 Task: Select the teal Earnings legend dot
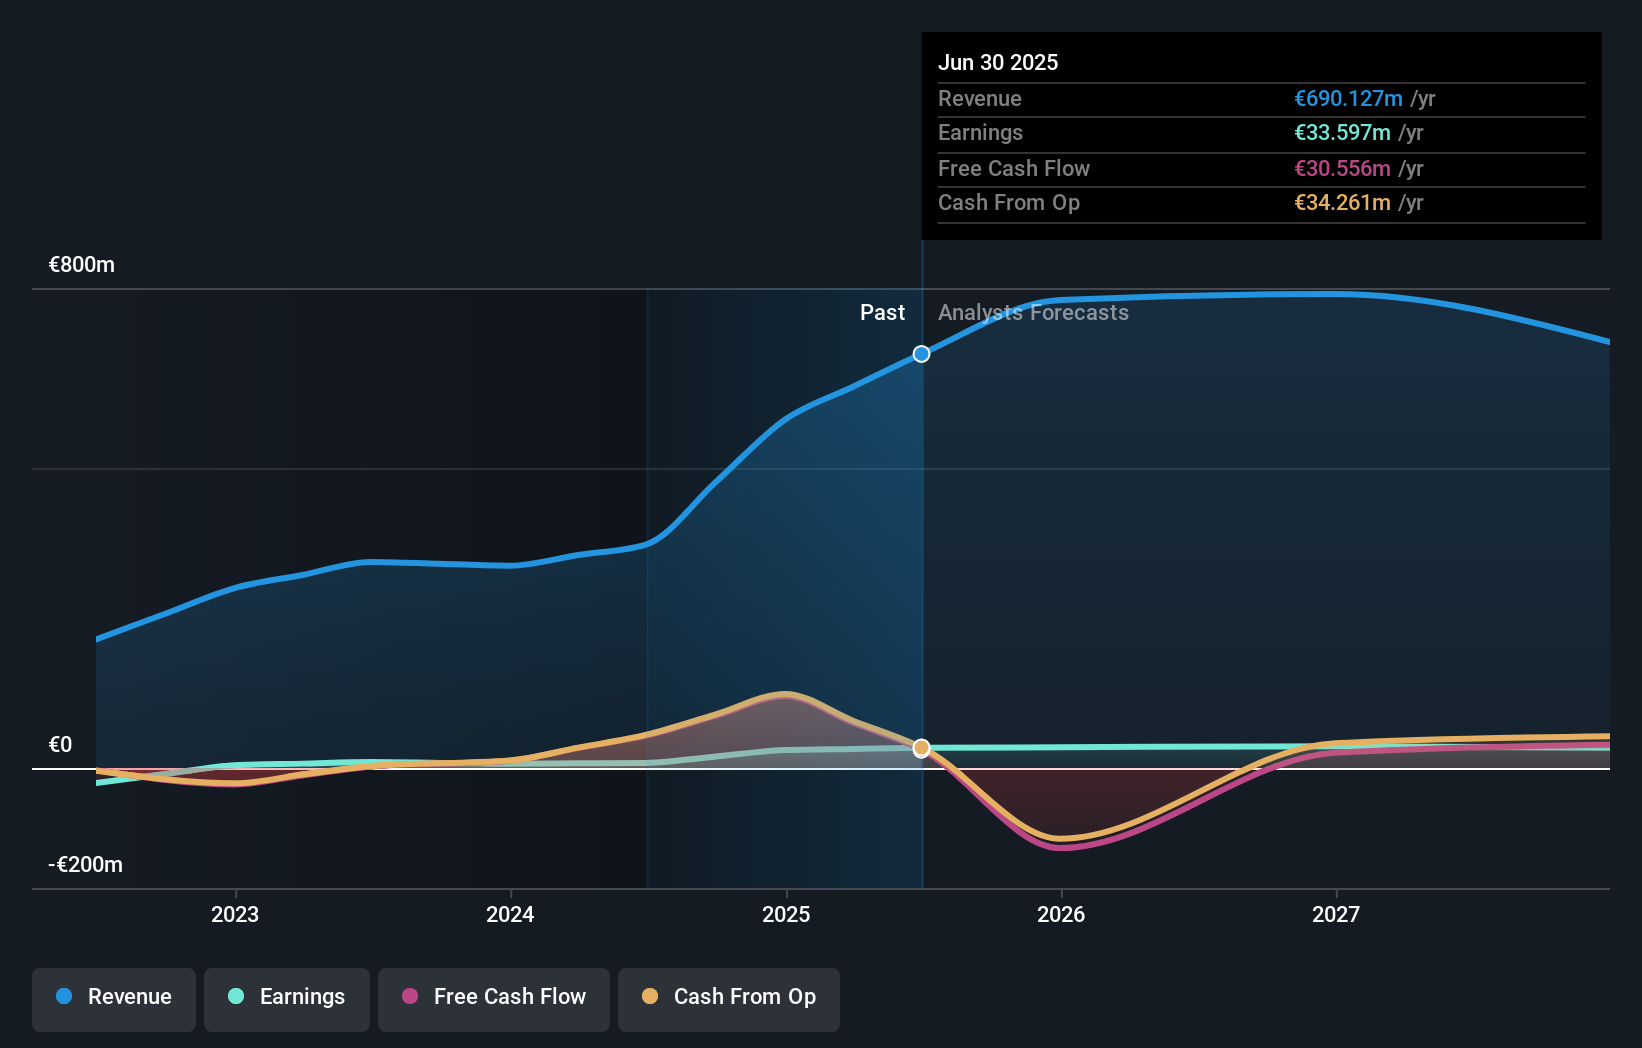[234, 997]
